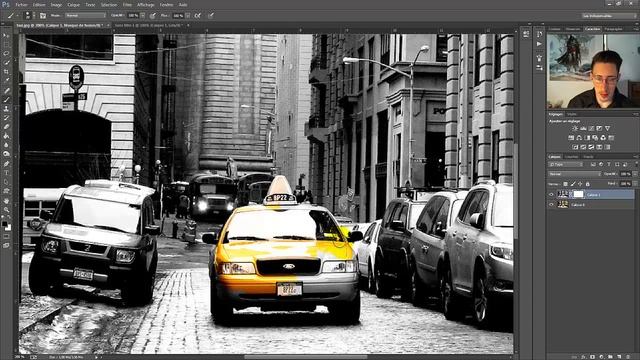Image resolution: width=640 pixels, height=360 pixels.
Task: Select the Clone Stamp tool
Action: pyautogui.click(x=6, y=109)
